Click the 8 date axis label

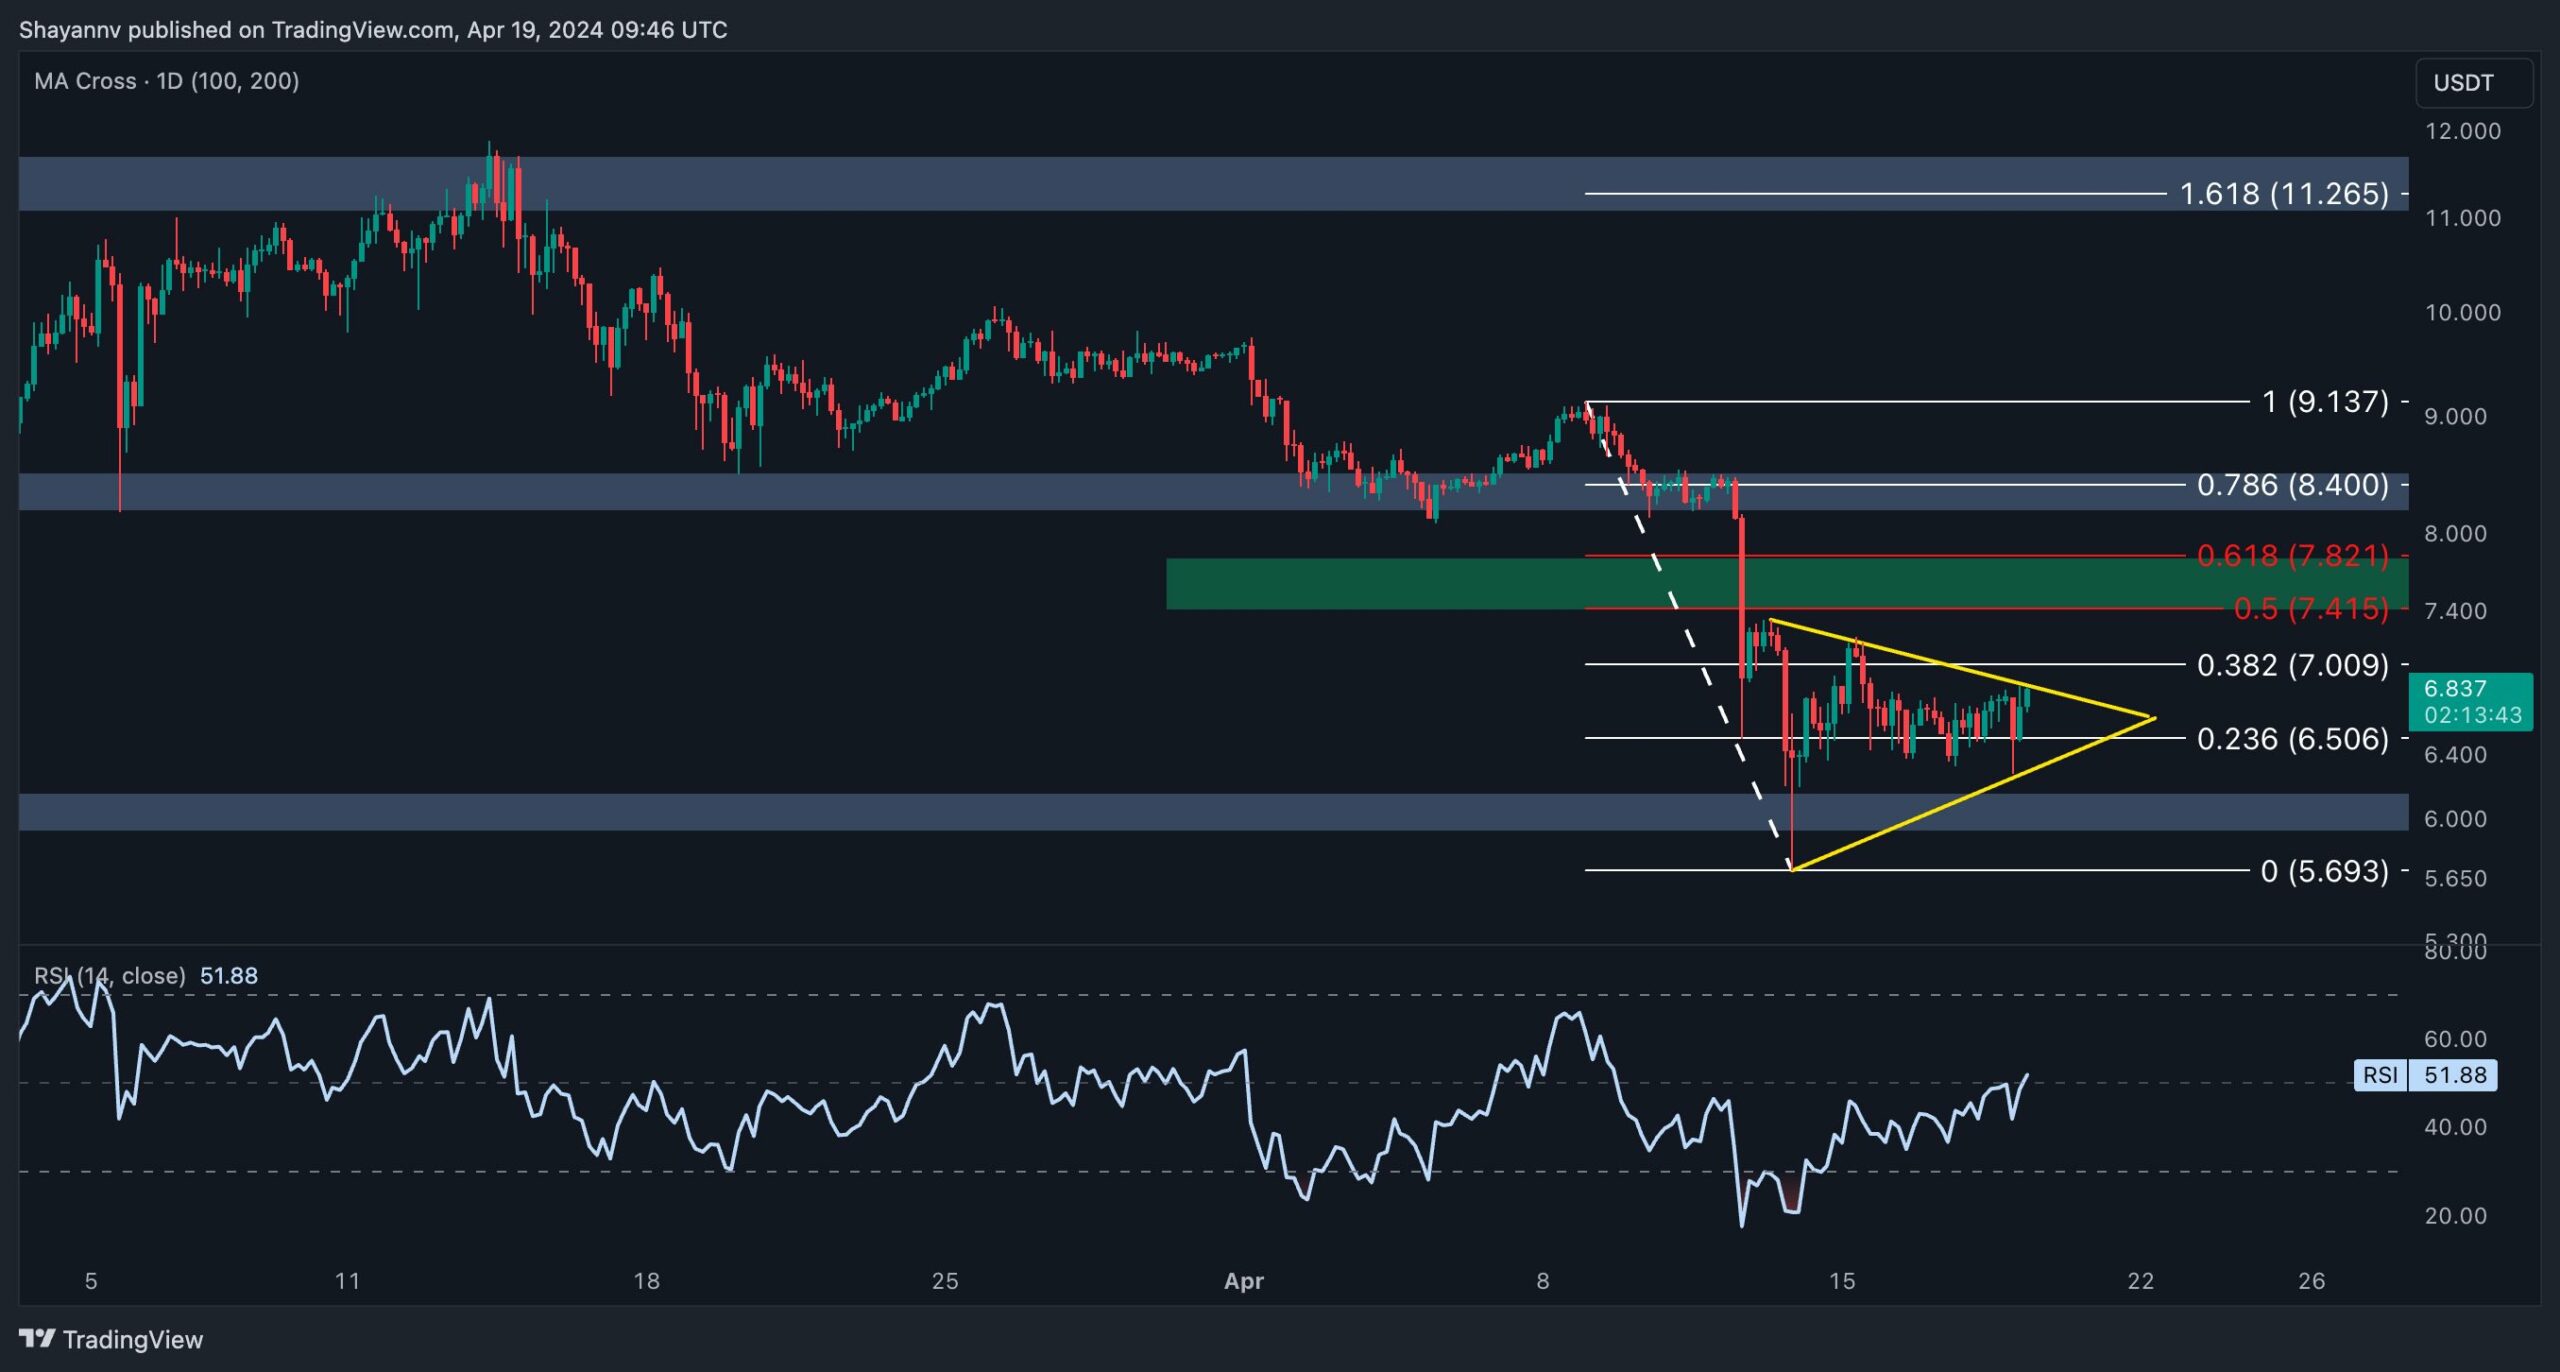(1543, 1281)
